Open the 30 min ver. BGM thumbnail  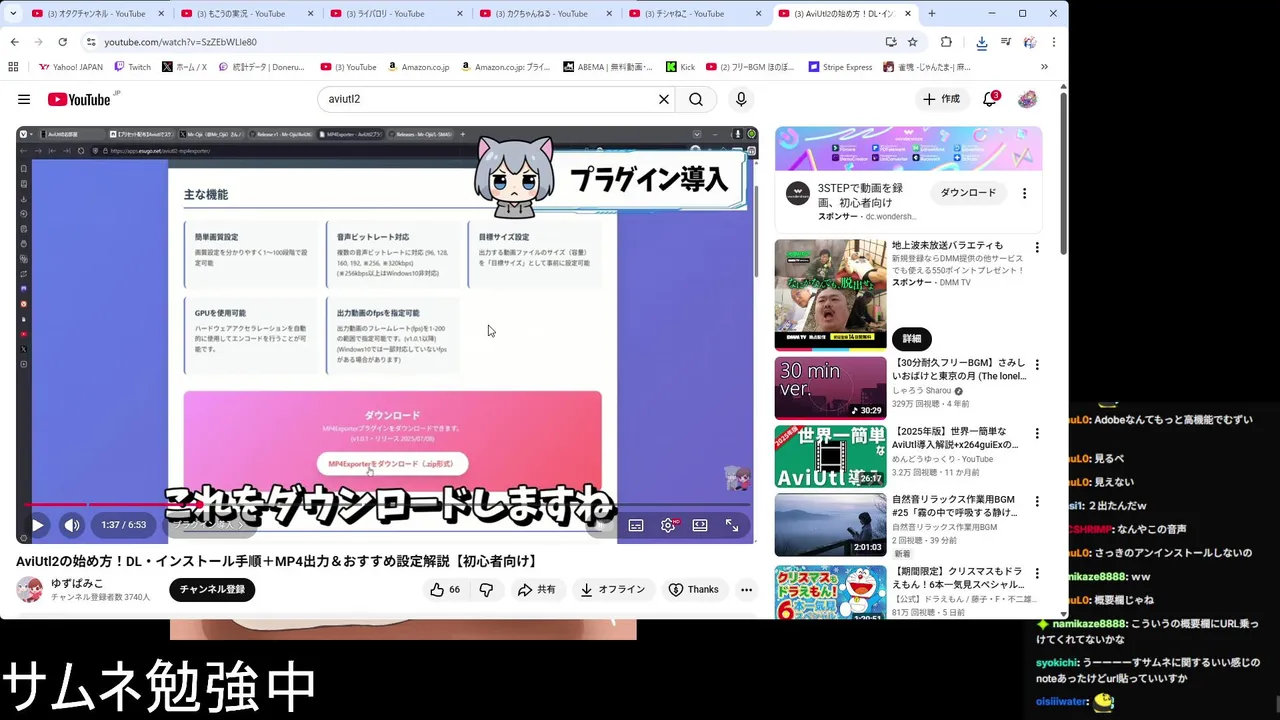coord(830,388)
